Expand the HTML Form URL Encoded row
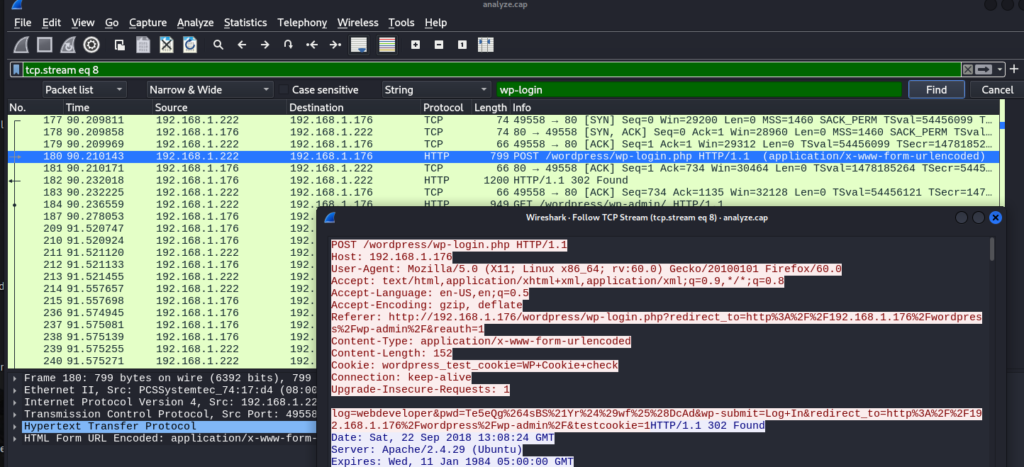Screen dimensions: 1024x467 coord(16,438)
